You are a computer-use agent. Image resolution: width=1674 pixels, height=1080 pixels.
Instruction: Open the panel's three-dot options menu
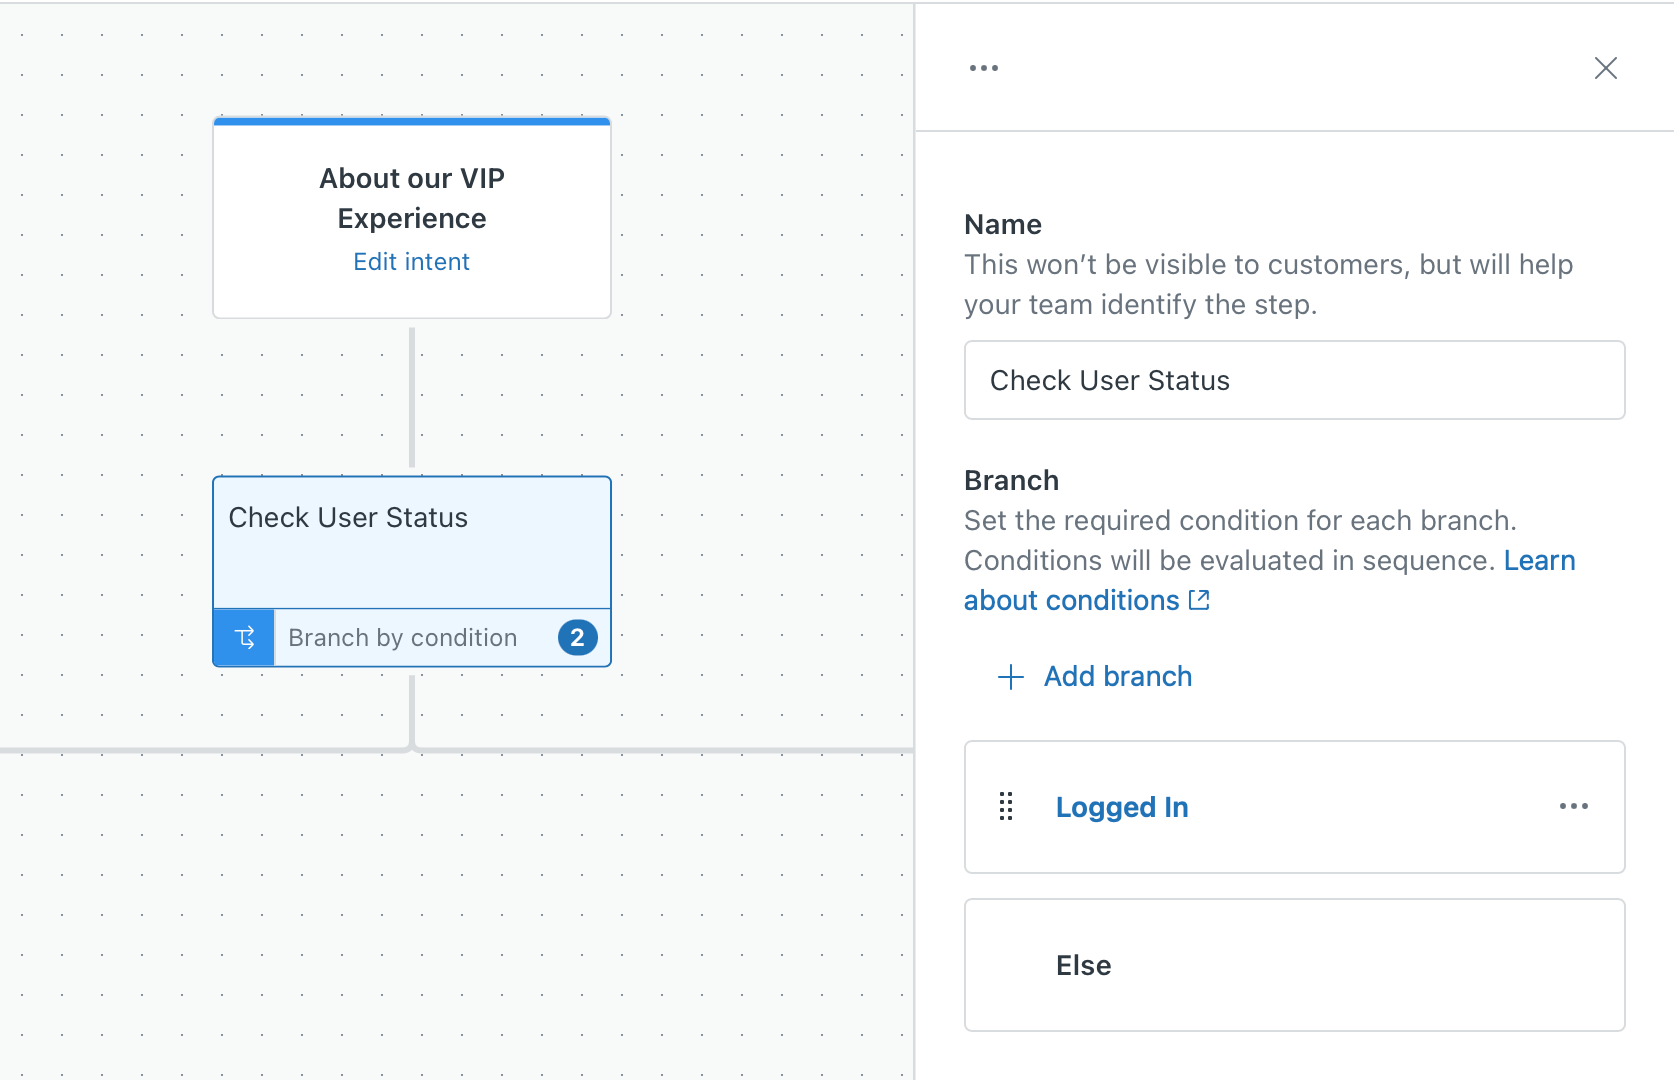point(984,68)
